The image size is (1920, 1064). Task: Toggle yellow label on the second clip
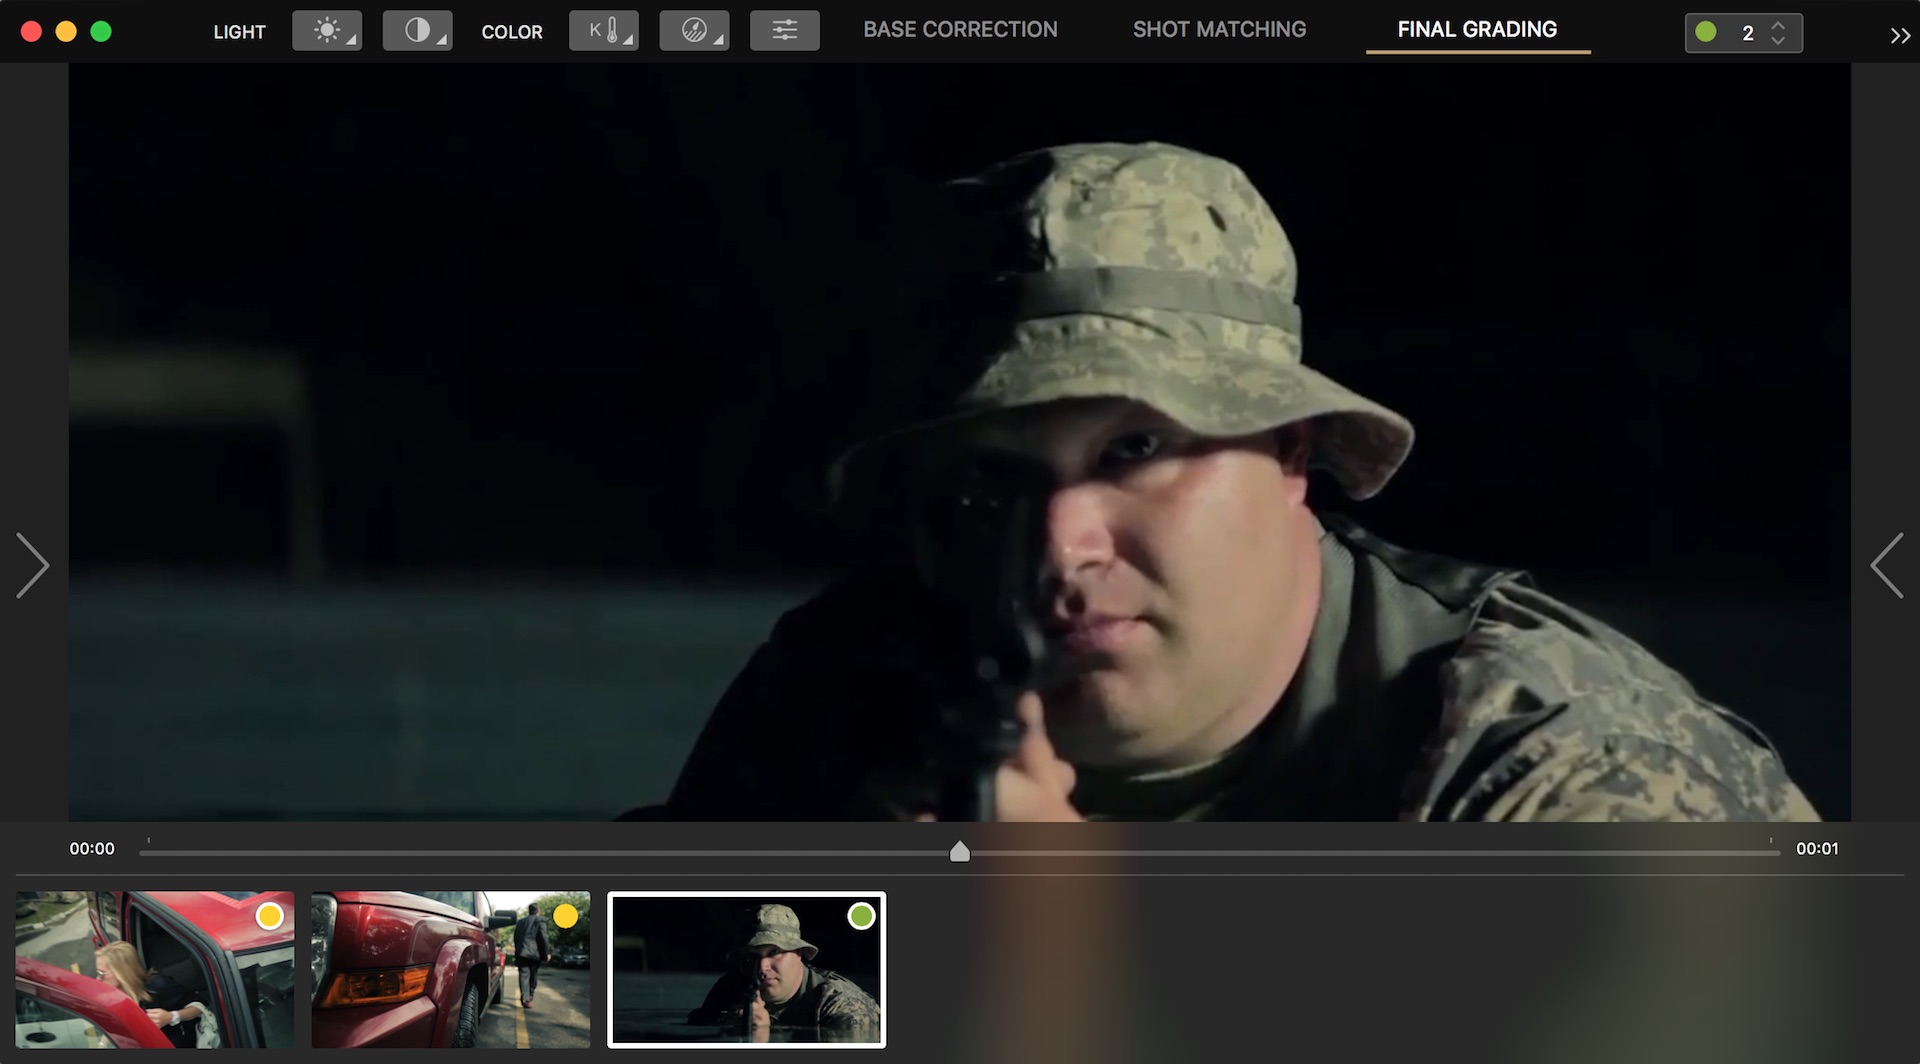click(x=565, y=916)
